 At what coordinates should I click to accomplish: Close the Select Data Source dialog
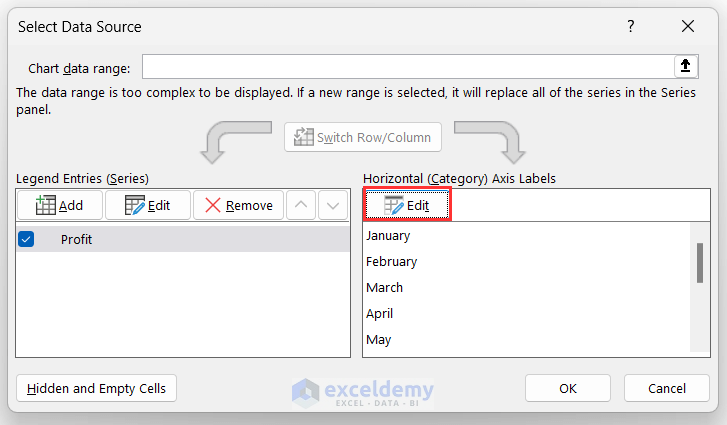[x=687, y=27]
